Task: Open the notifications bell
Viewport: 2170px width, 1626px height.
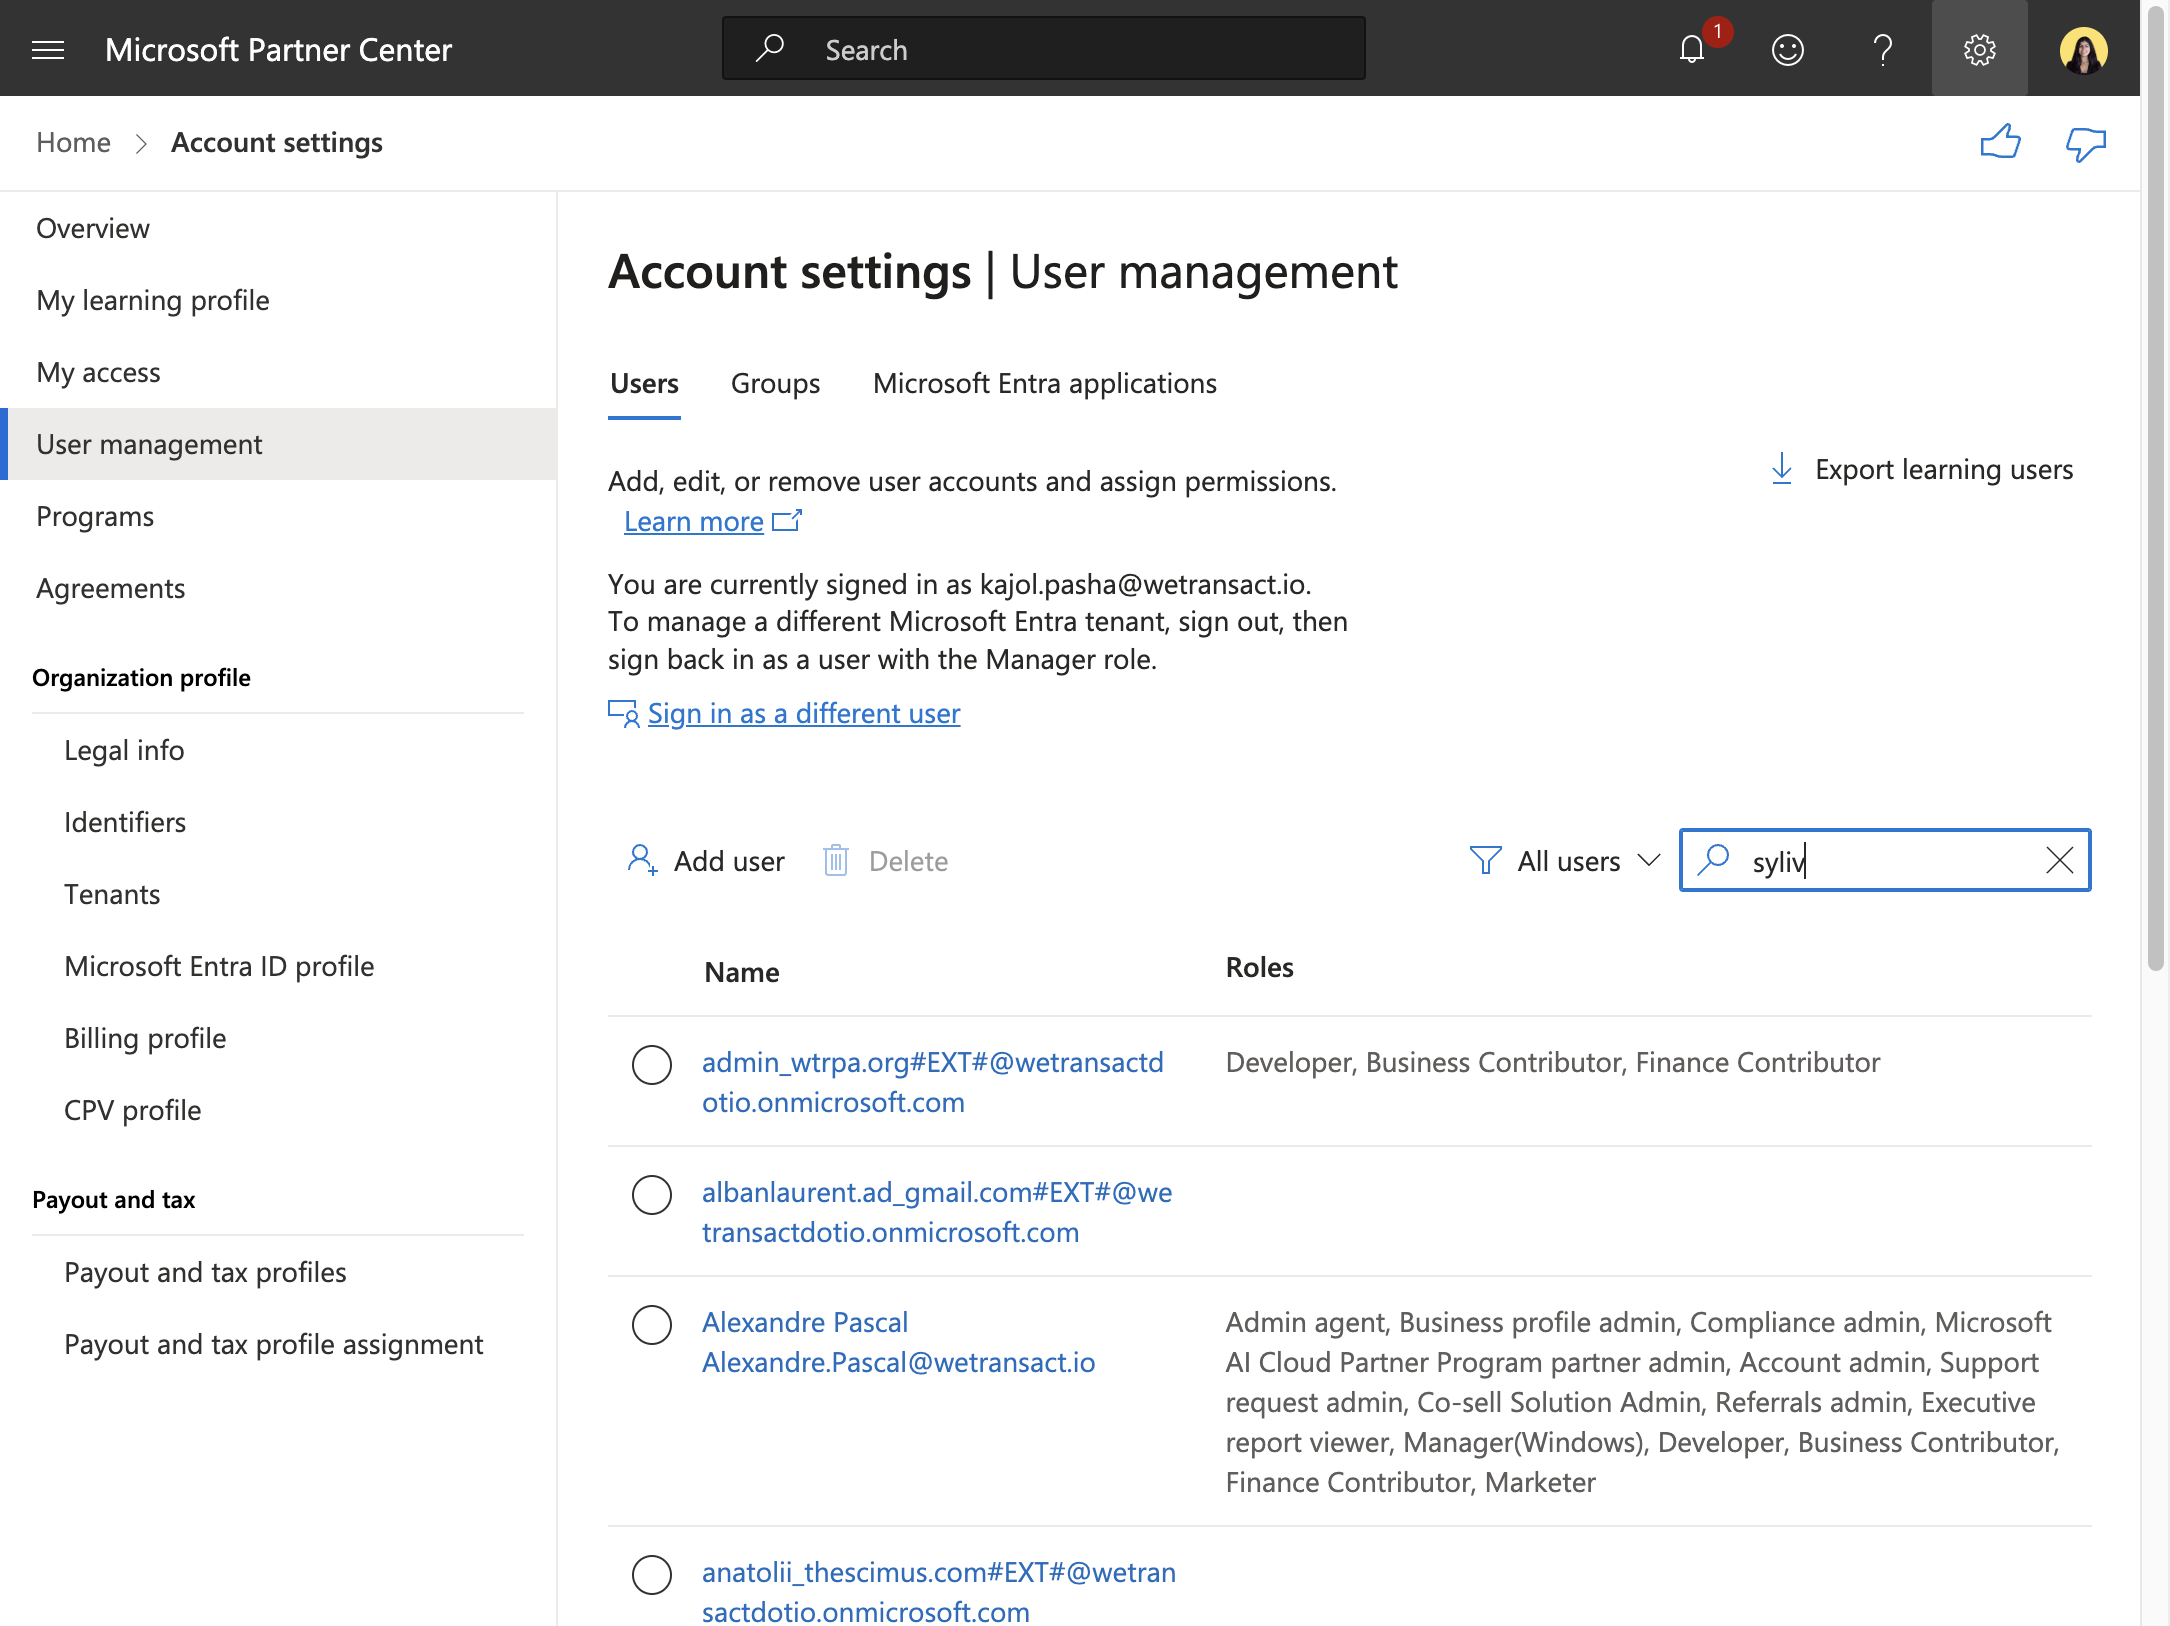Action: (1692, 49)
